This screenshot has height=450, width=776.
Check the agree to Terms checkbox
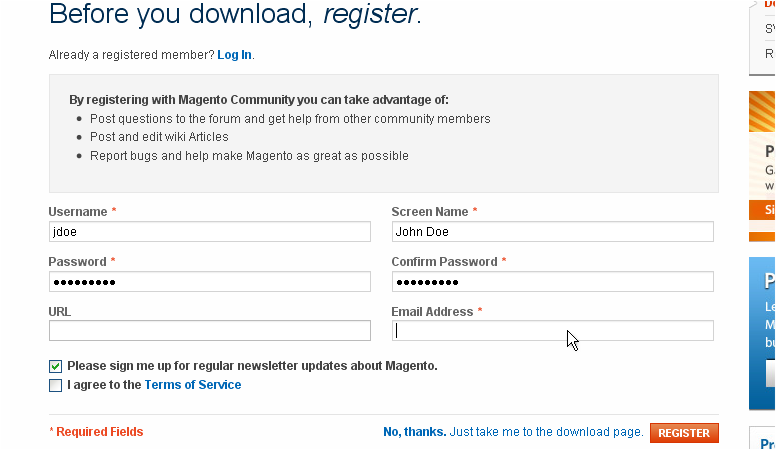[x=56, y=385]
